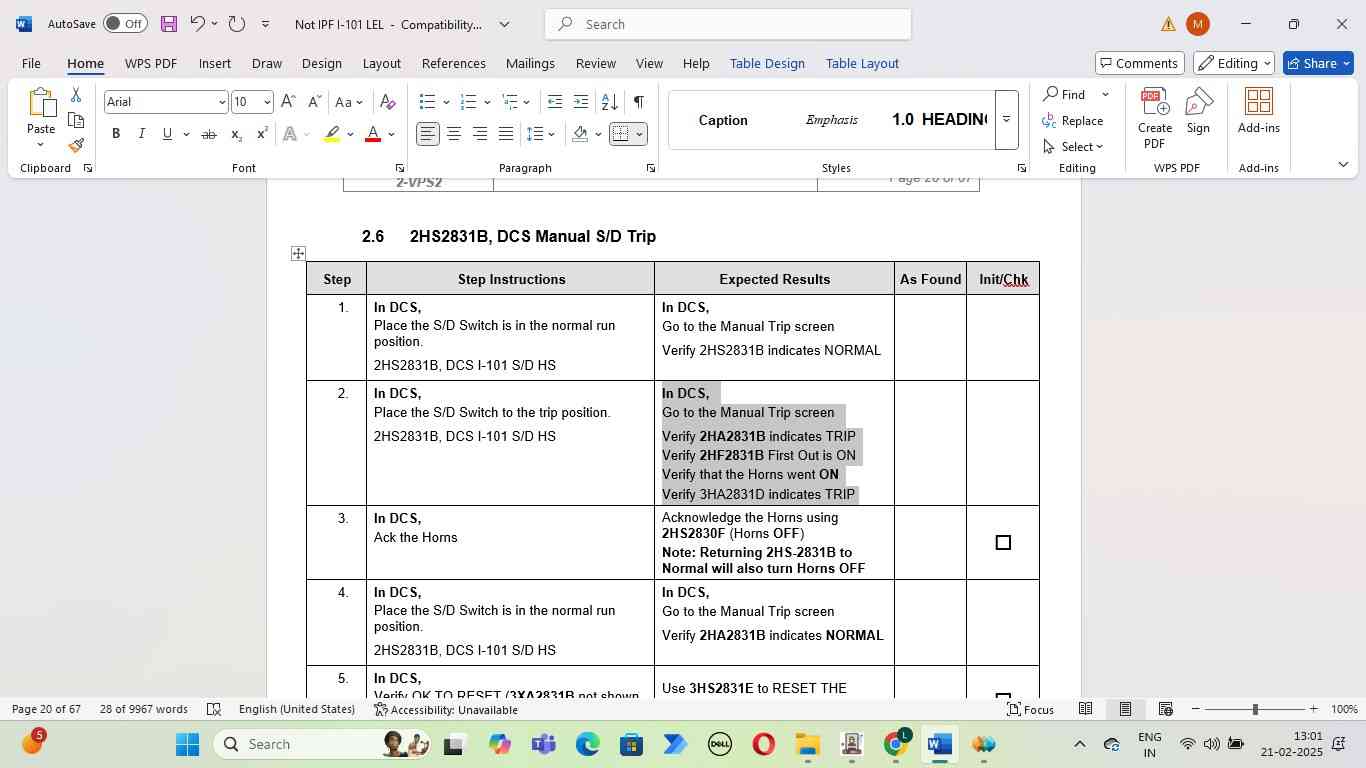Open proofing errors icon in status bar
Viewport: 1366px width, 768px height.
[x=213, y=709]
